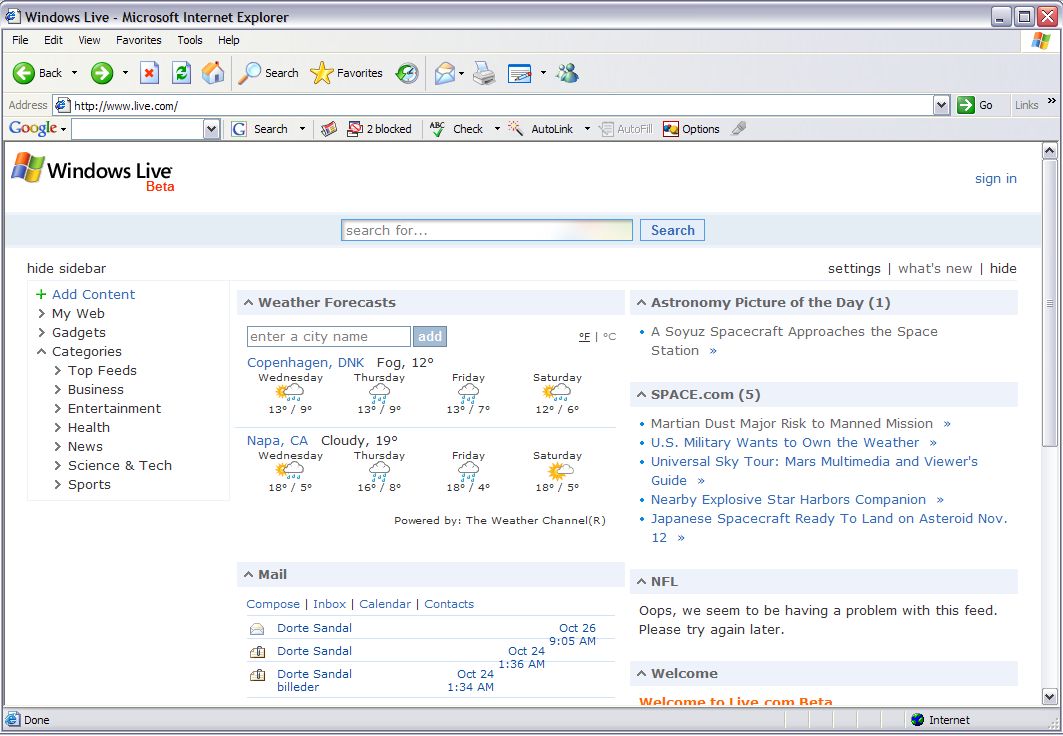Open the Messenger icon in toolbar

point(568,73)
